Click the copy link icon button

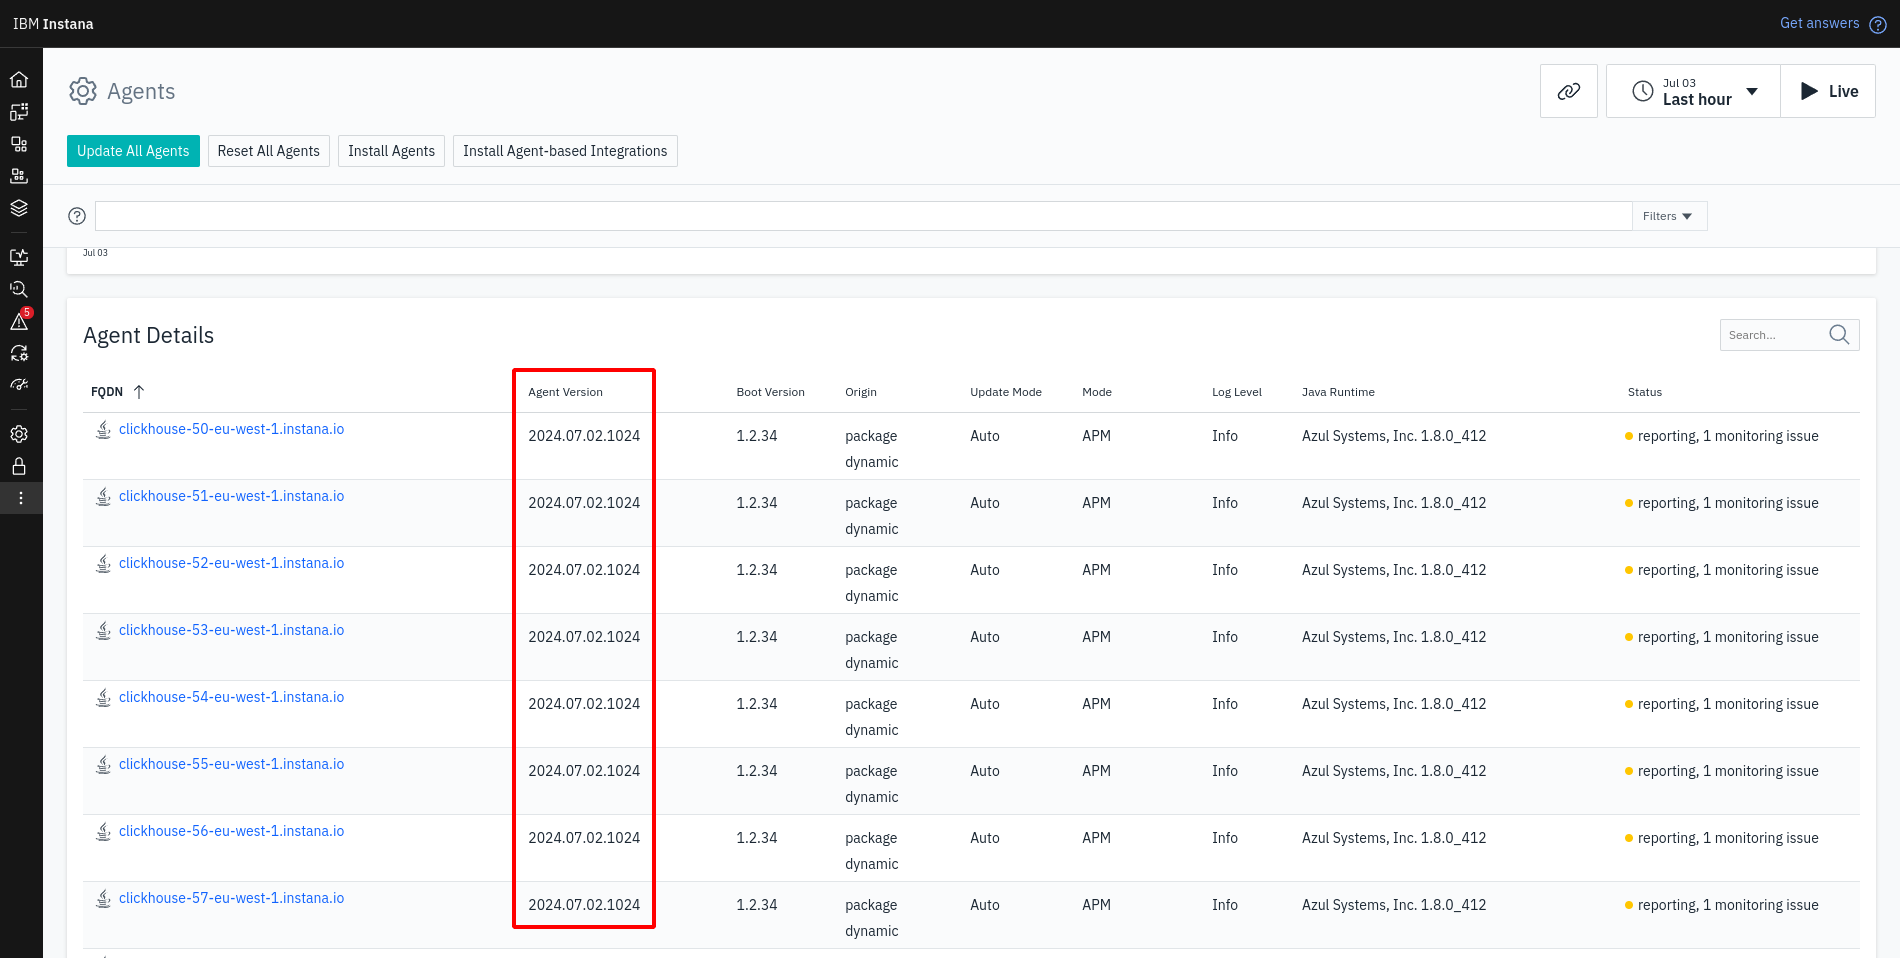click(x=1569, y=91)
